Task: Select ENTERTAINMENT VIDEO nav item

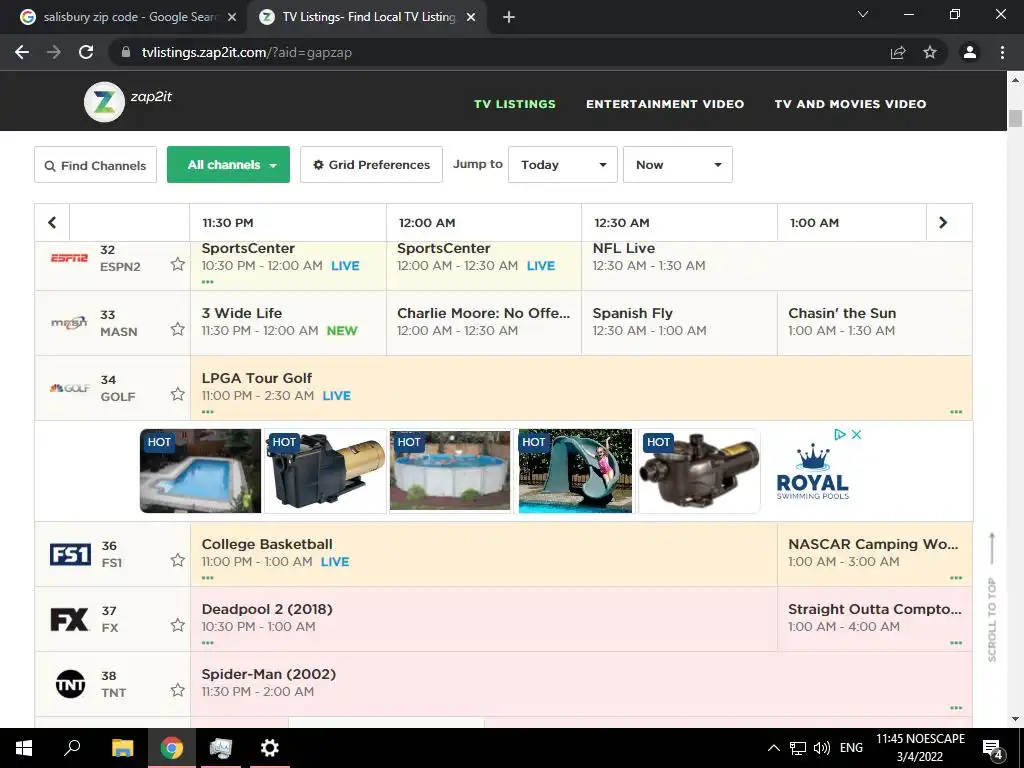Action: [x=665, y=104]
